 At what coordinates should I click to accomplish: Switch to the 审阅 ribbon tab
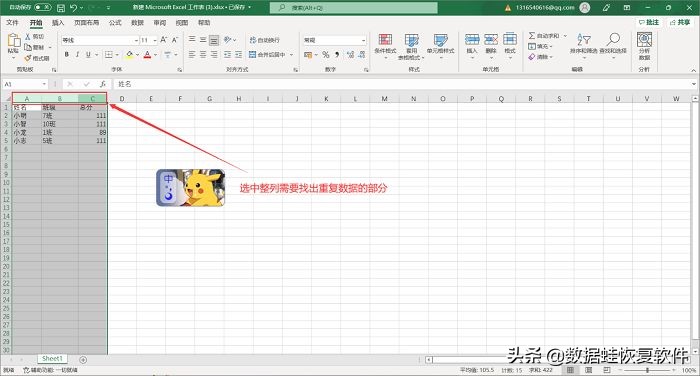pos(159,22)
